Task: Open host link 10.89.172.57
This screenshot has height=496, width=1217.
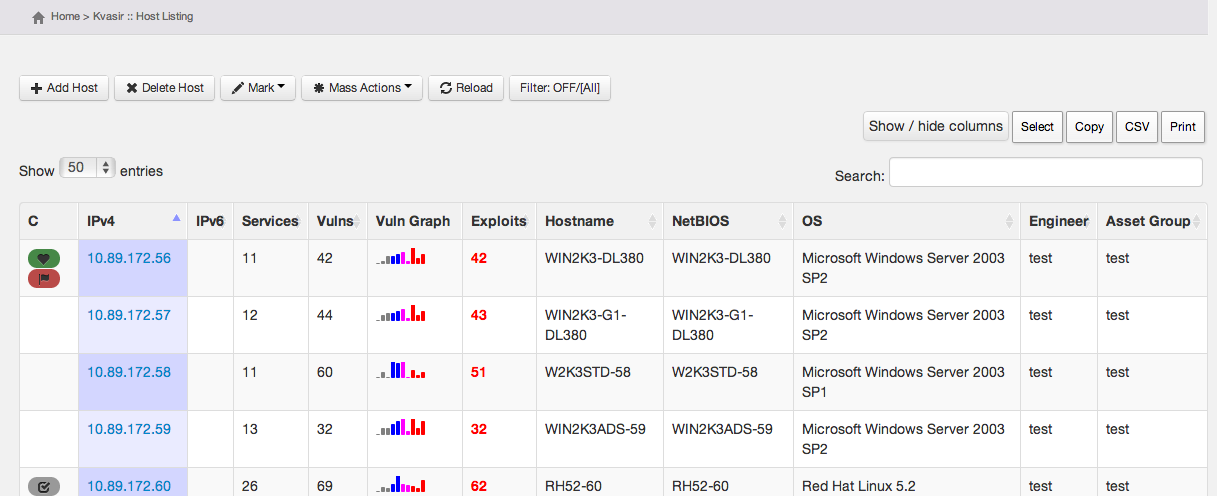Action: (129, 315)
